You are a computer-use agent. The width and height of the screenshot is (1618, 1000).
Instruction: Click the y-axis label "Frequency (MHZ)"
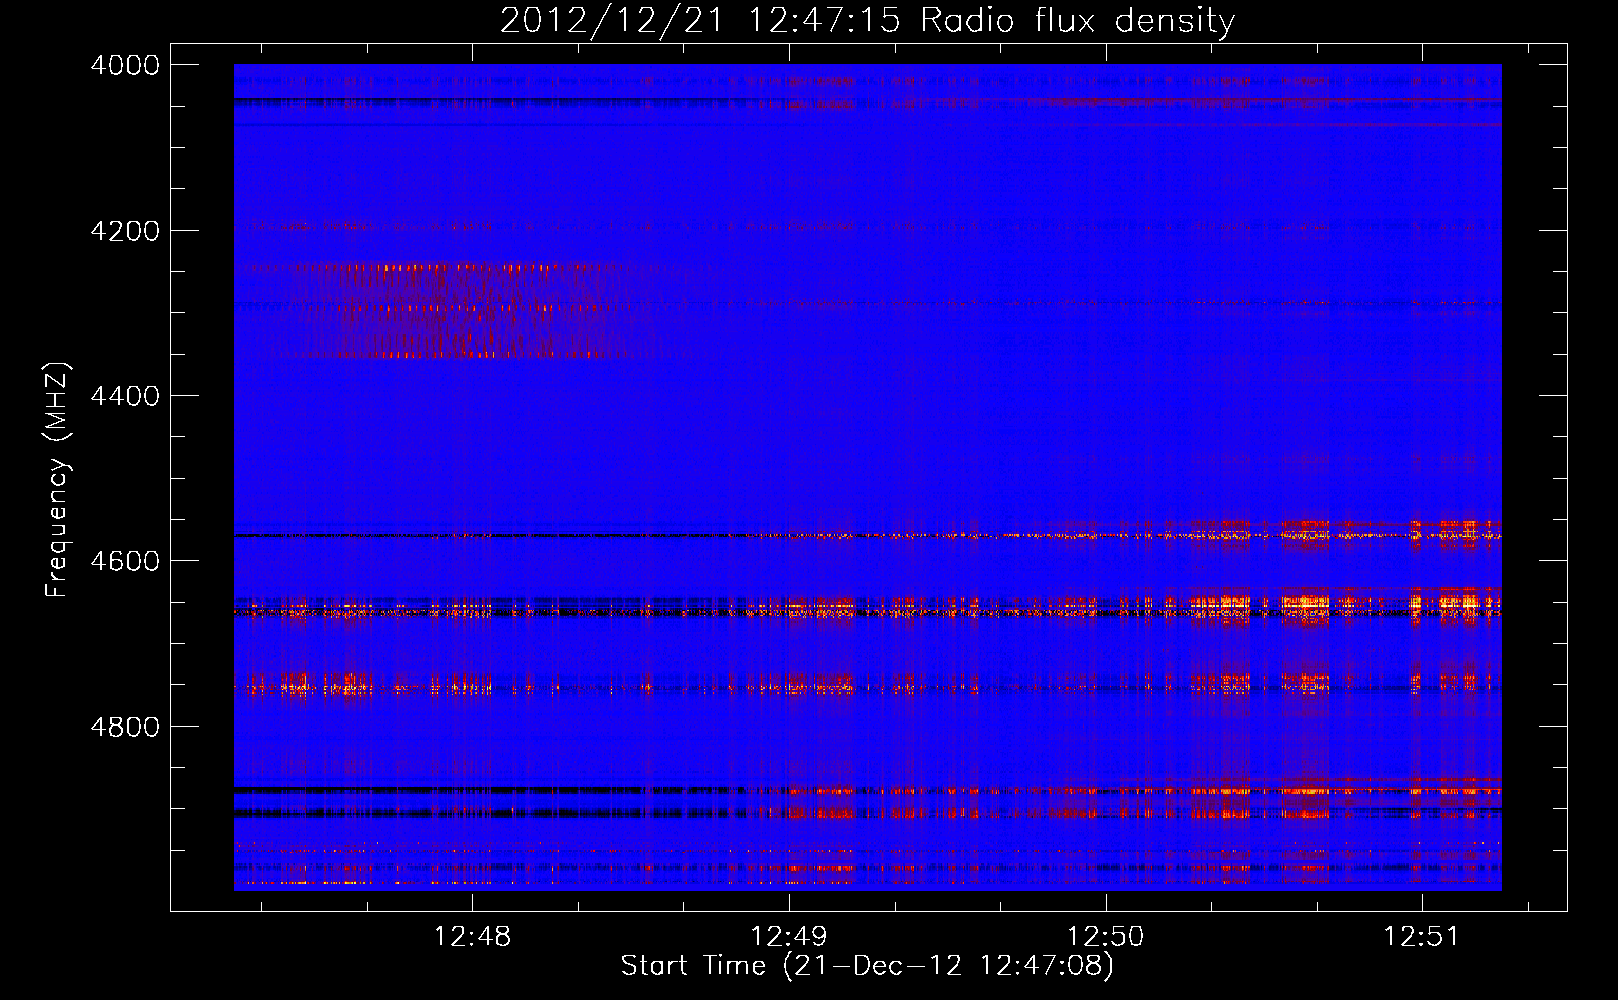(x=57, y=480)
